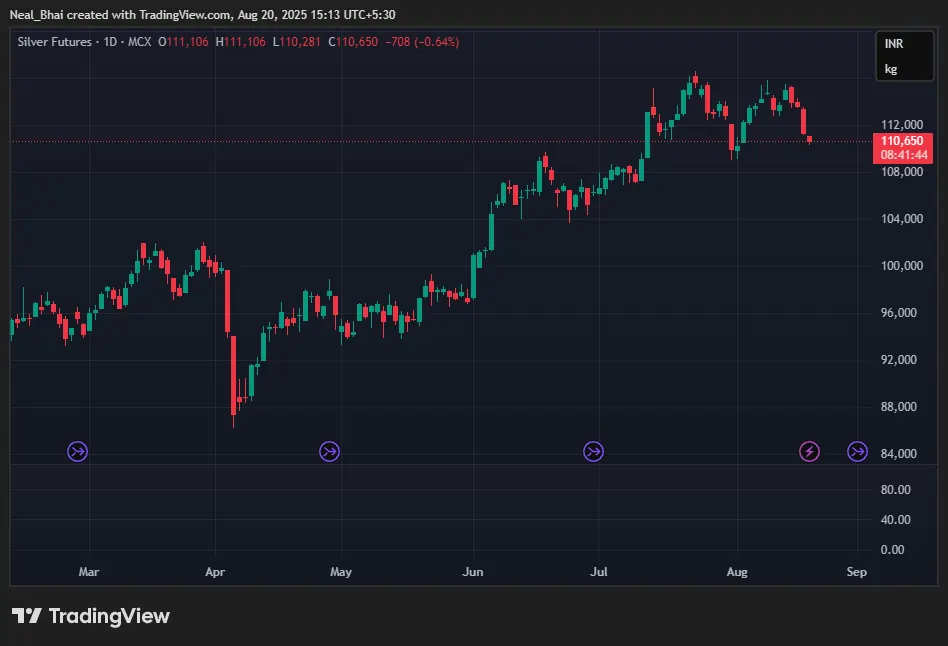
Task: Click the open value O111,106
Action: (183, 42)
